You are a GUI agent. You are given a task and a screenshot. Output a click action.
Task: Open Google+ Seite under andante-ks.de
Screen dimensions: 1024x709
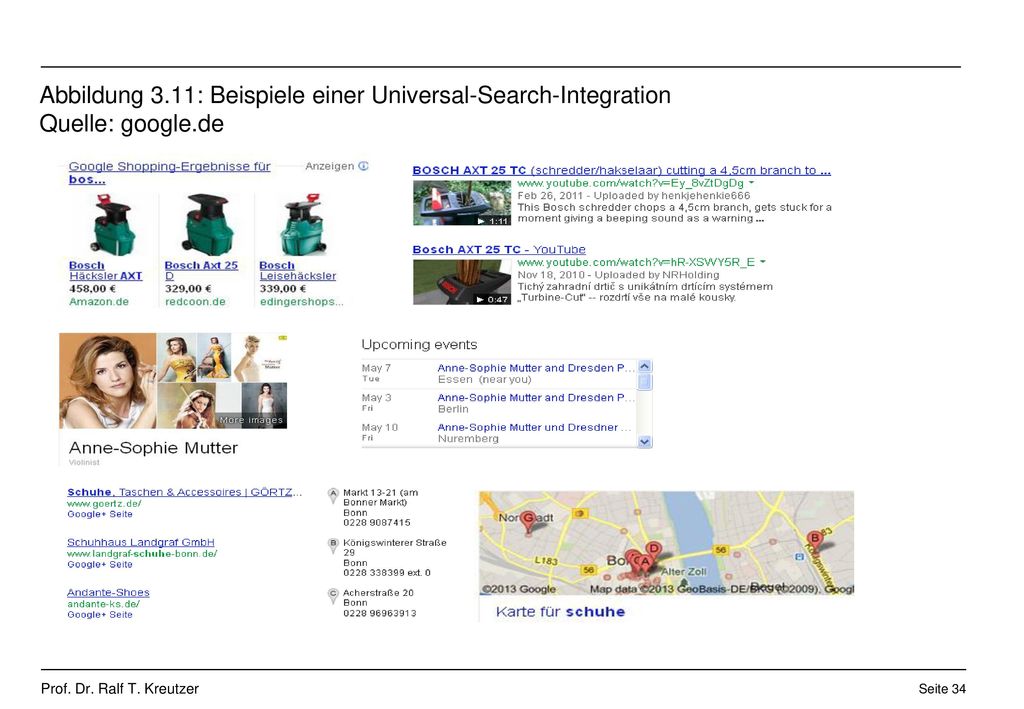tap(100, 615)
